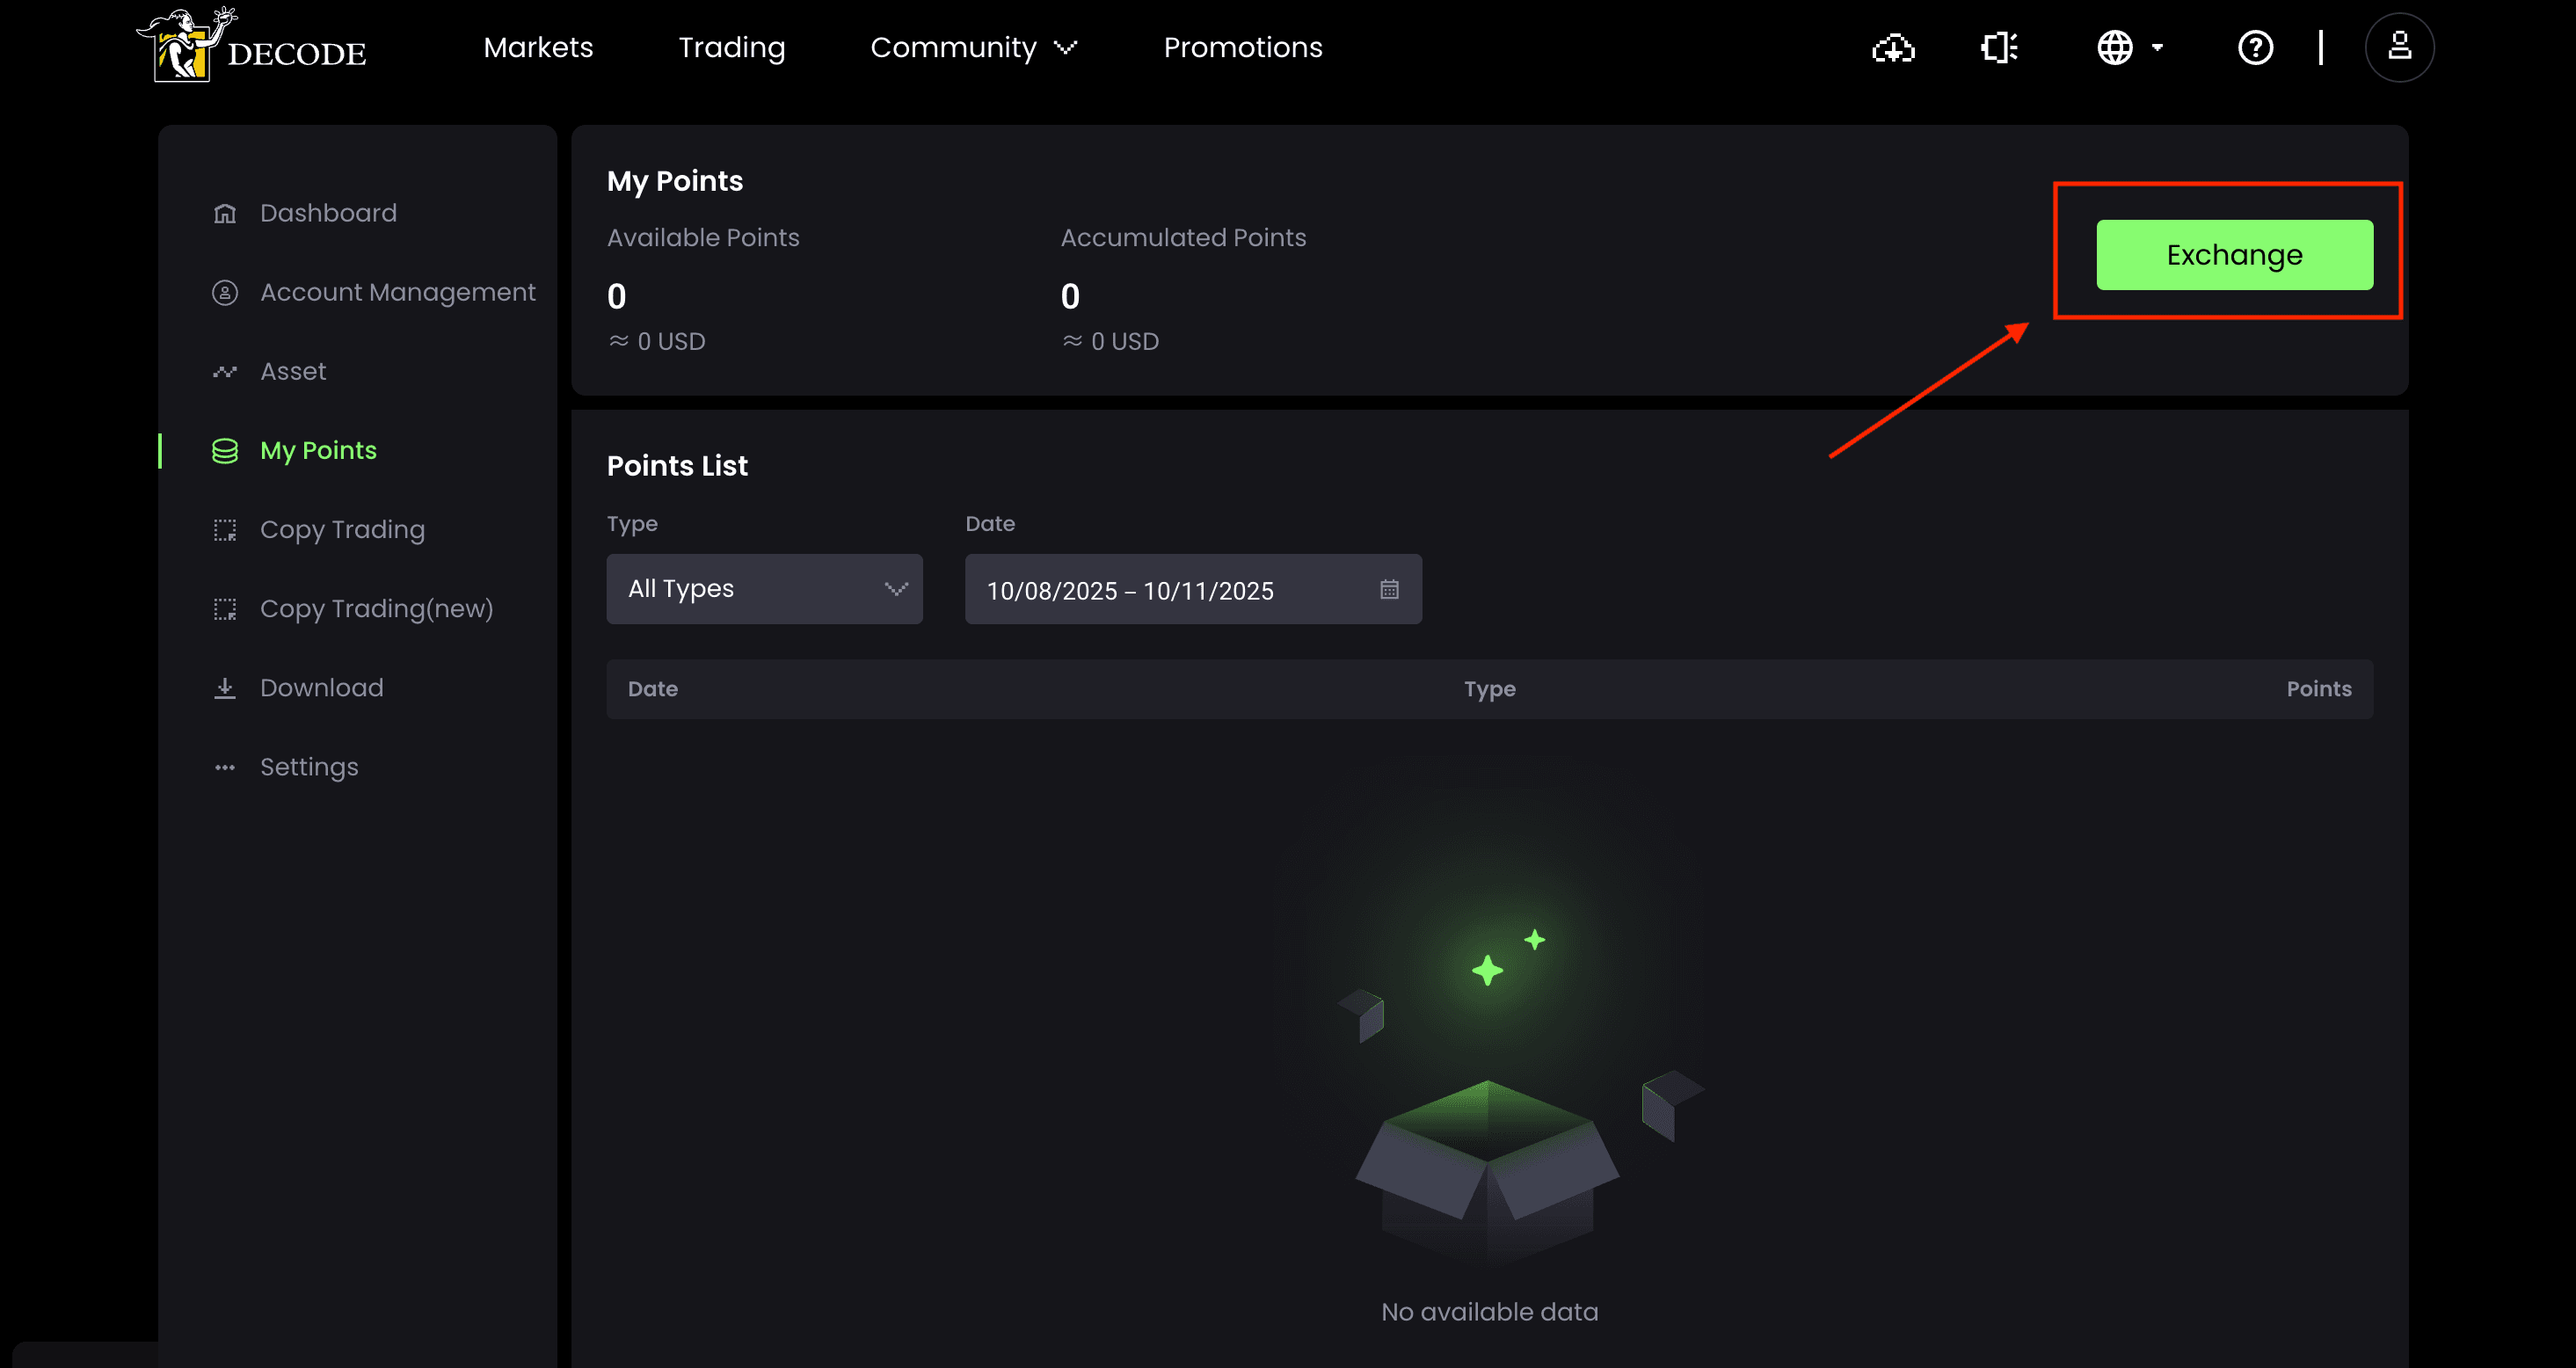Screen dimensions: 2576x1368
Task: Click the Download arrow icon in sidebar
Action: pyautogui.click(x=225, y=688)
